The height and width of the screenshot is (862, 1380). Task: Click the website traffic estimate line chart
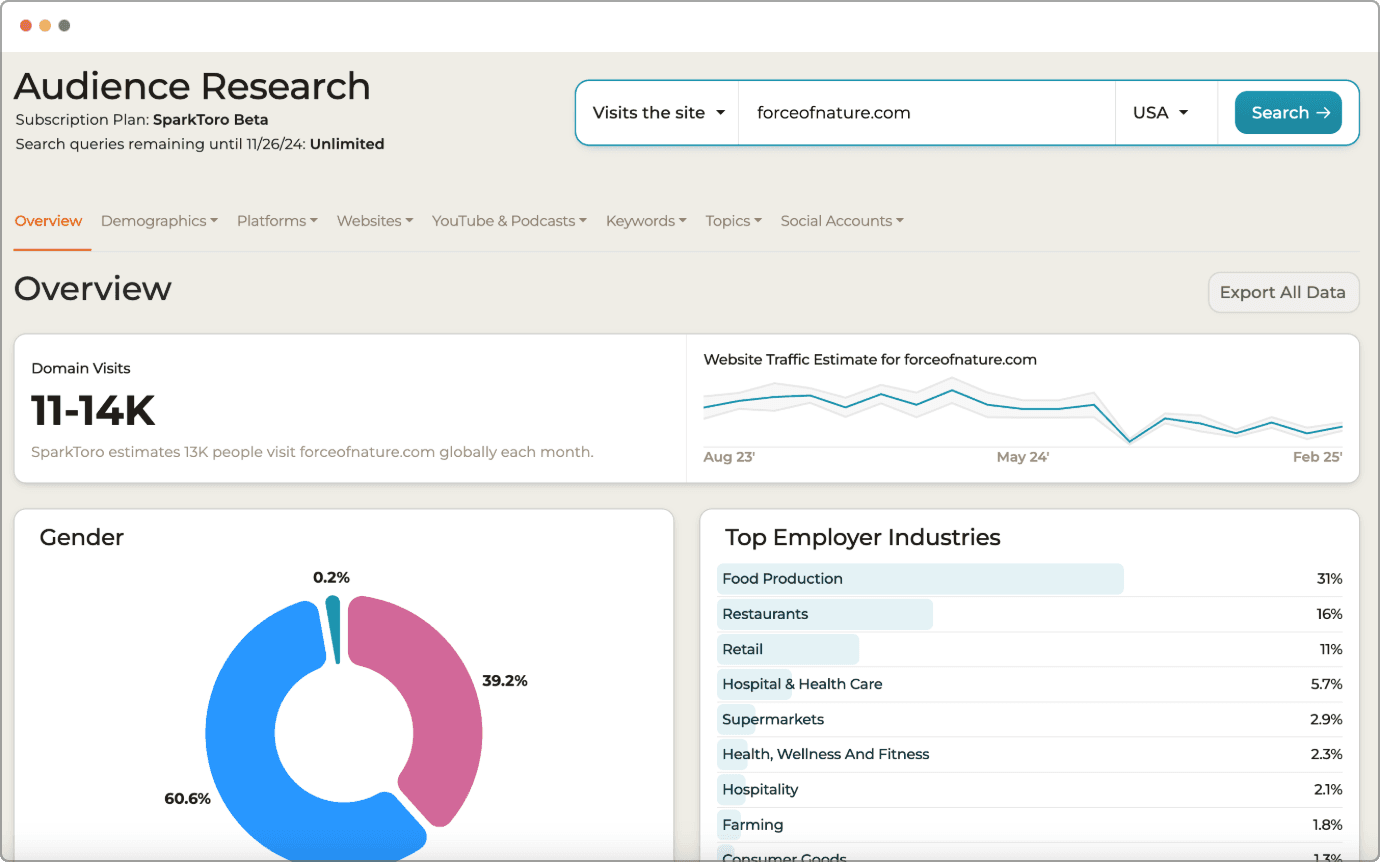1022,410
